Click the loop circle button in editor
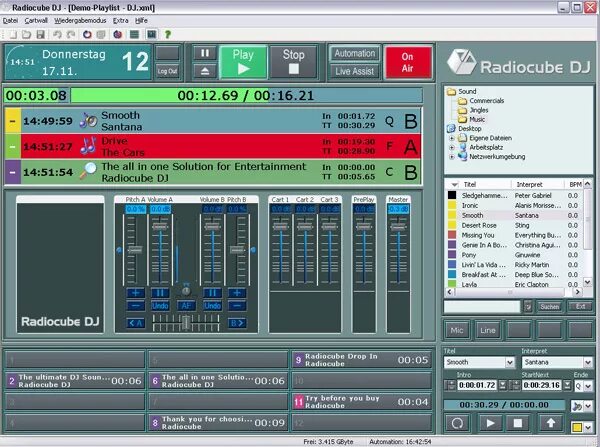 tap(457, 423)
